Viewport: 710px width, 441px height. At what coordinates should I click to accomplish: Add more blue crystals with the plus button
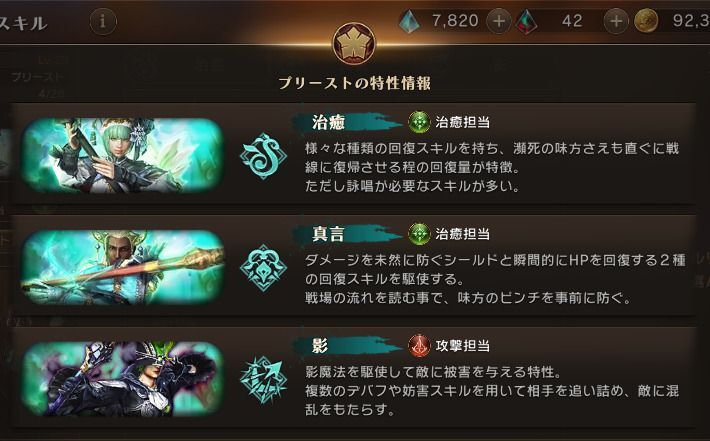click(x=499, y=21)
